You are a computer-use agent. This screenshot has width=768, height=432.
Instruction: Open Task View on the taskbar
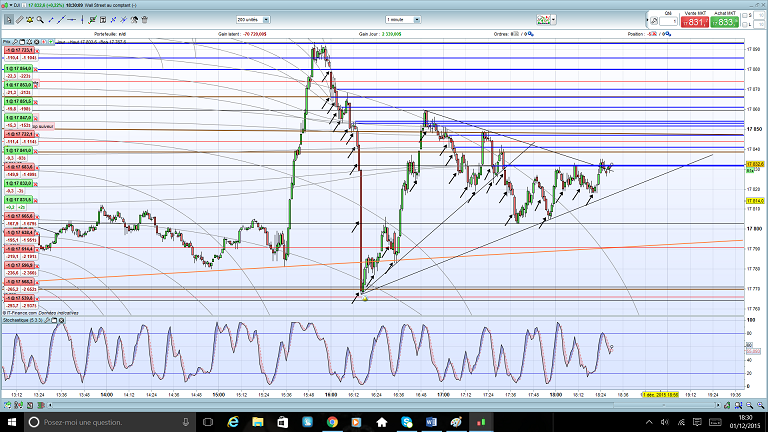coord(208,423)
